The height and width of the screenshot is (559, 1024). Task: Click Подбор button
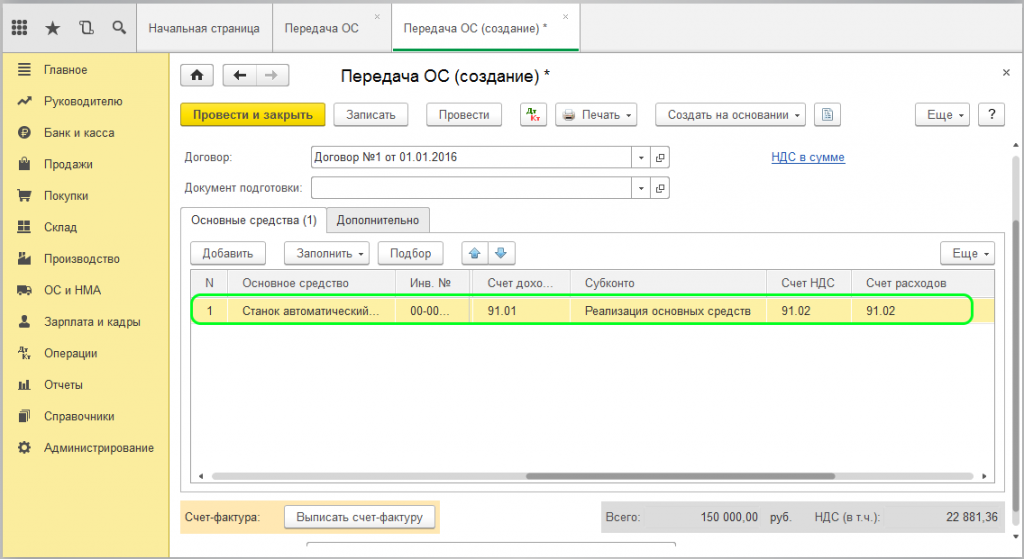(410, 253)
